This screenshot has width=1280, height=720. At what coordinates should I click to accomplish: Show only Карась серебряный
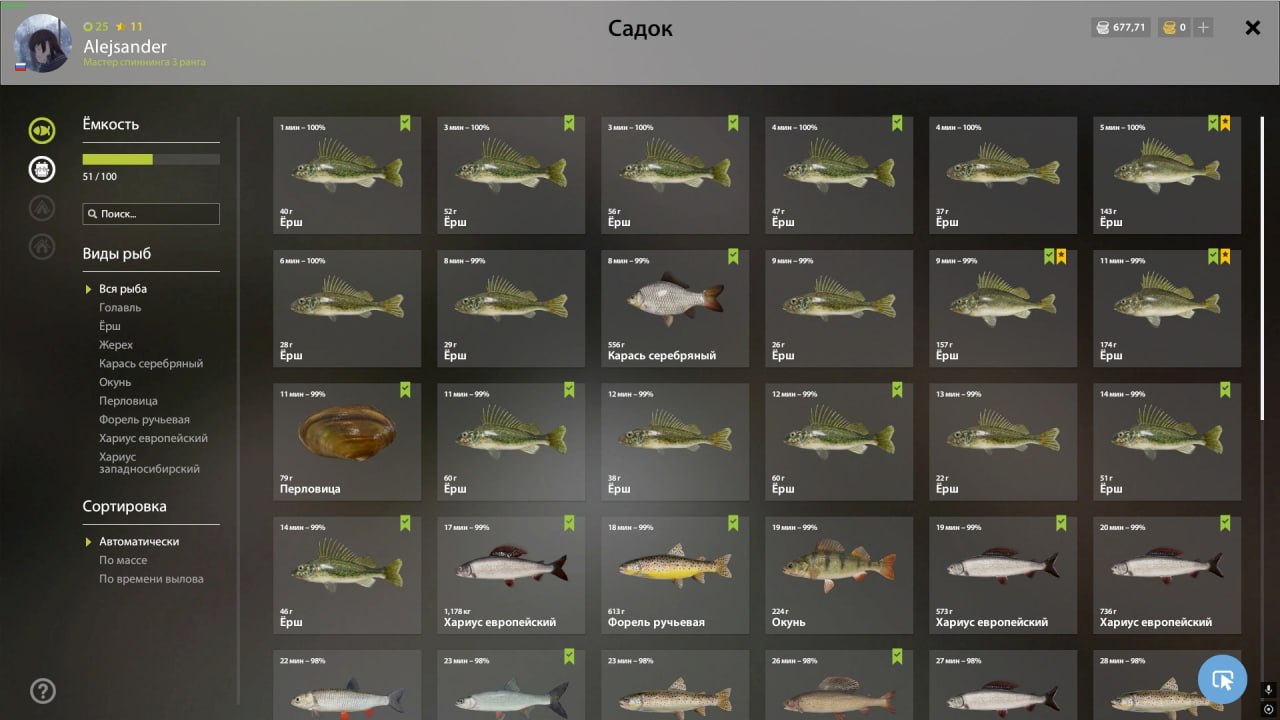(x=151, y=364)
